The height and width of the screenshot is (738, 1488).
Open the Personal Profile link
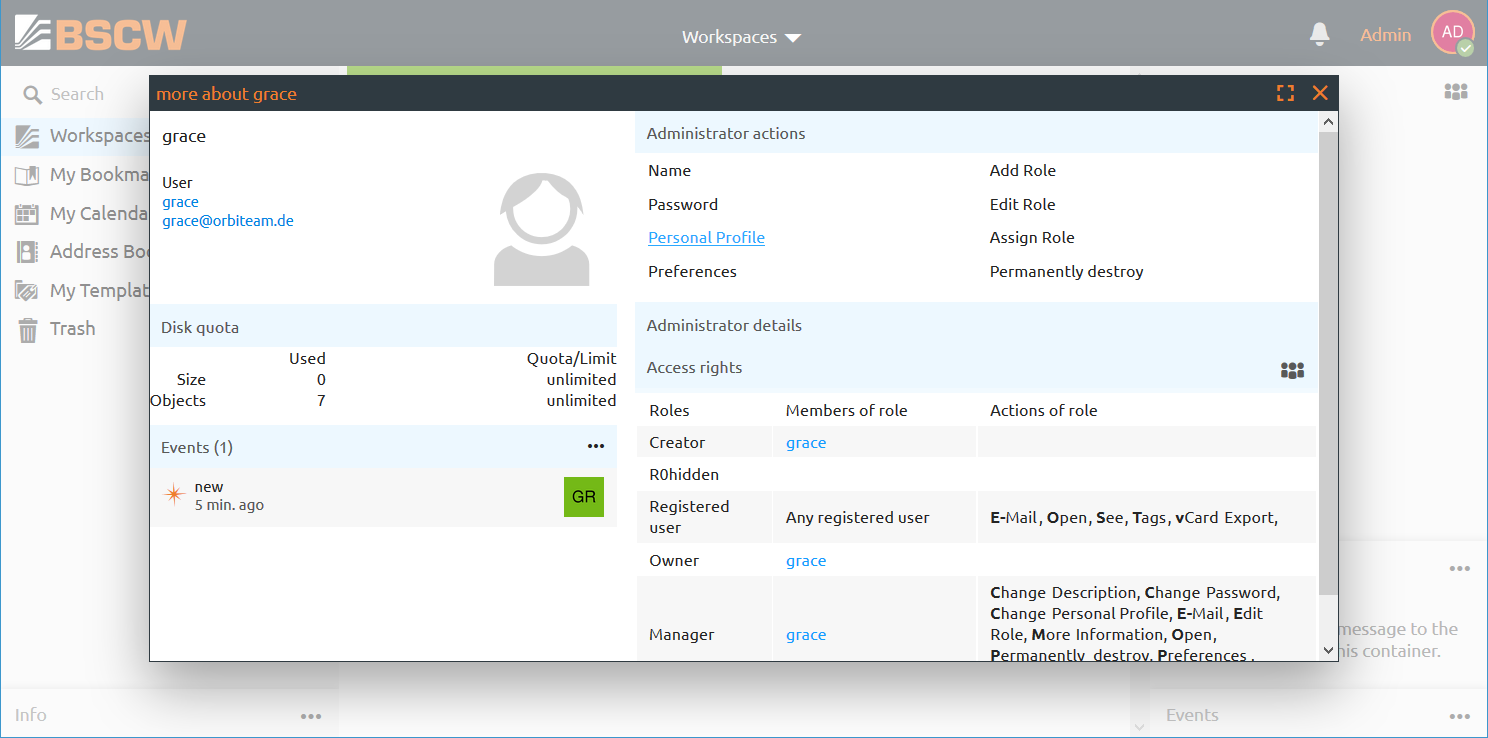click(x=706, y=238)
